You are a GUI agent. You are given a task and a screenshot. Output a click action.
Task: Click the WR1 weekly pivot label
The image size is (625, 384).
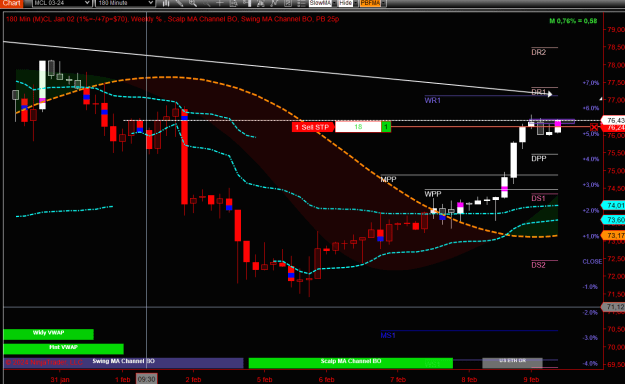[432, 100]
